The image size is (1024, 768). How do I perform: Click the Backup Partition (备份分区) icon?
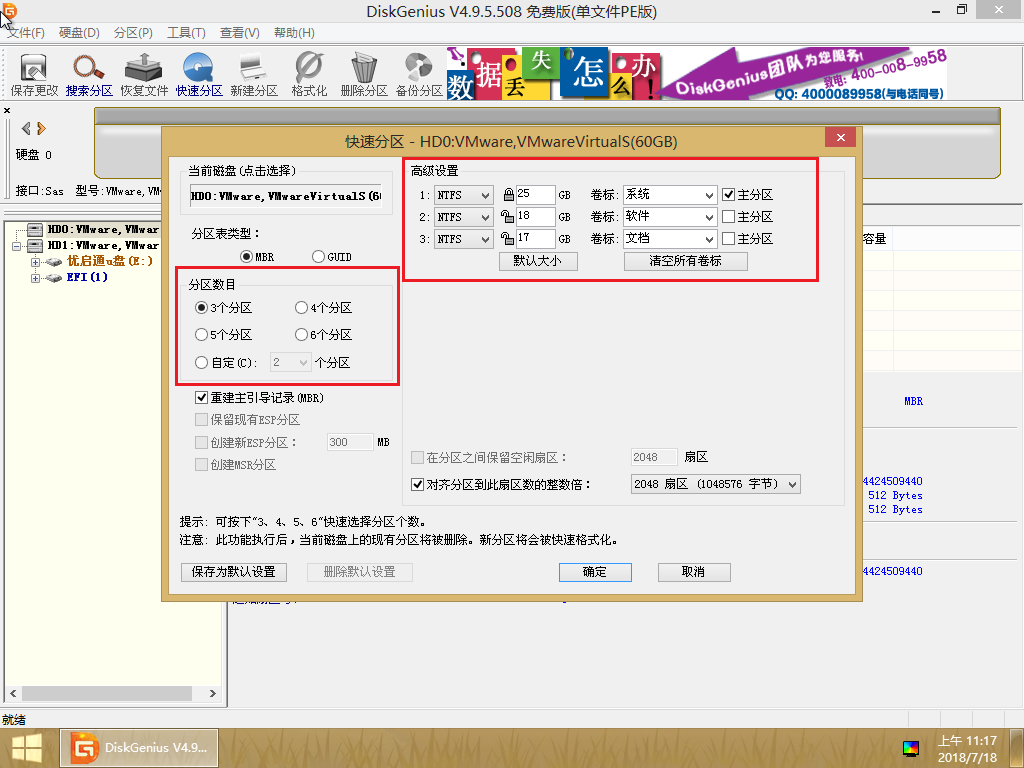[x=419, y=74]
